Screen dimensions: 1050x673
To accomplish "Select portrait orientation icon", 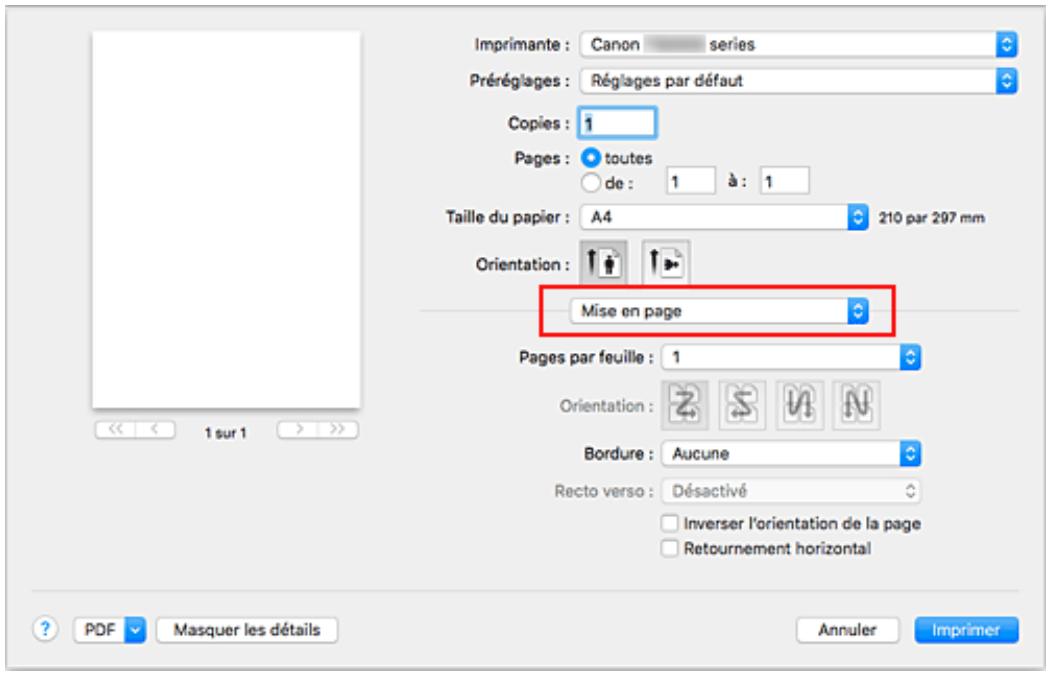I will 603,263.
